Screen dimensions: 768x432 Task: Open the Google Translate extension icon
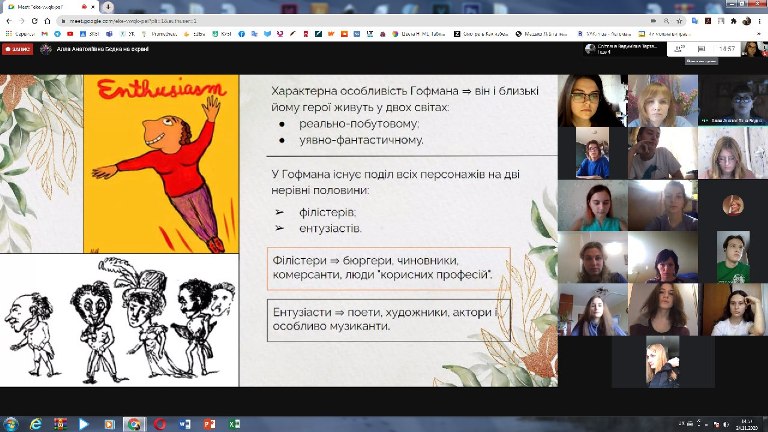click(x=695, y=21)
